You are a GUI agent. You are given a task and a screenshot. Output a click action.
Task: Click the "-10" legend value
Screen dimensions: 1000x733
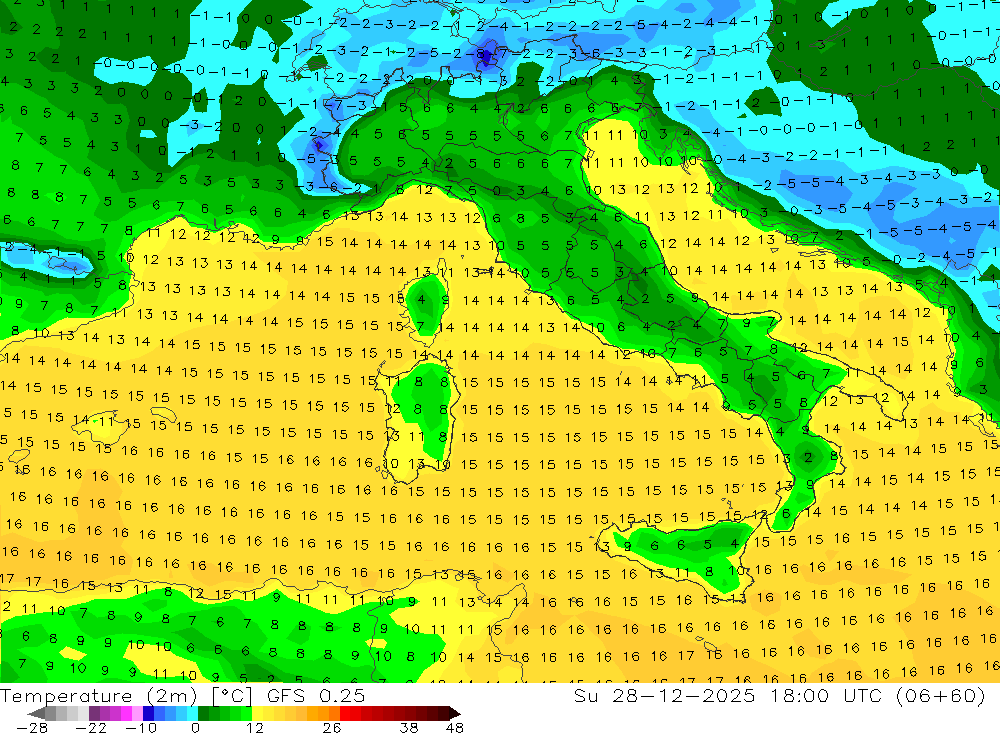(x=141, y=728)
